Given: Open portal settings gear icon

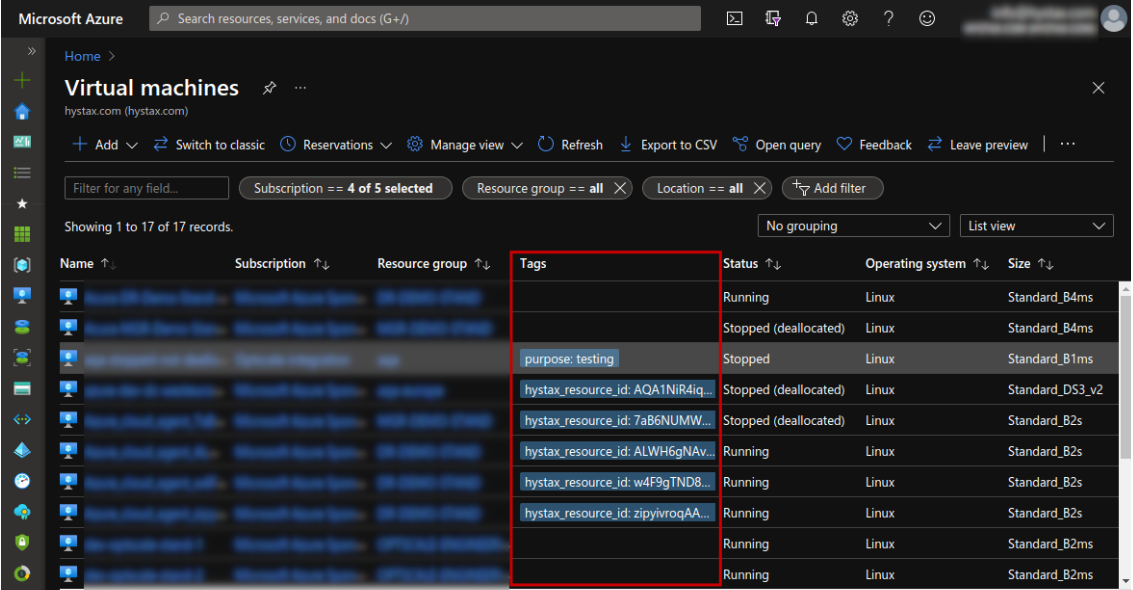Looking at the screenshot, I should 850,19.
